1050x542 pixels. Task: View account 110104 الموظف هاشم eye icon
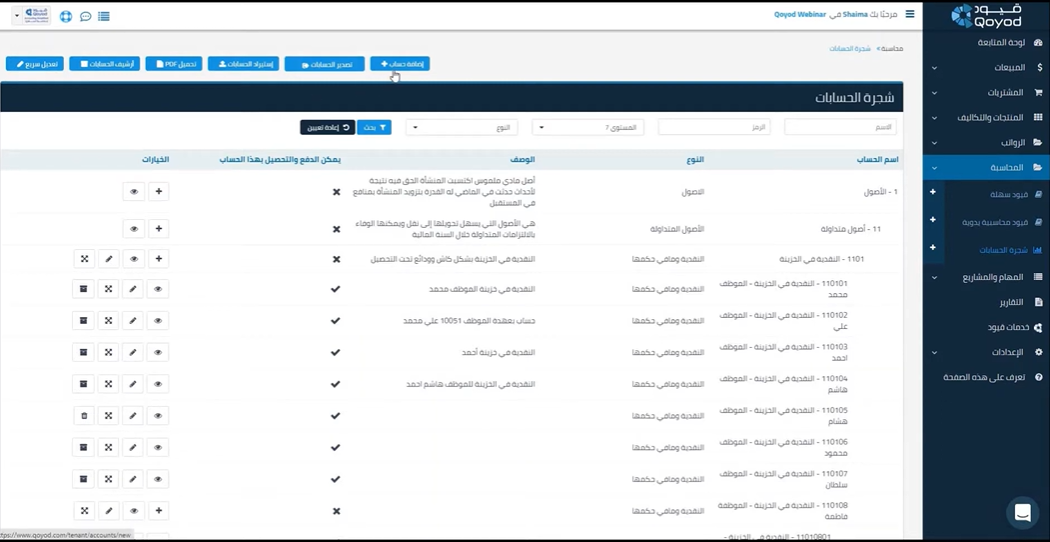(158, 384)
